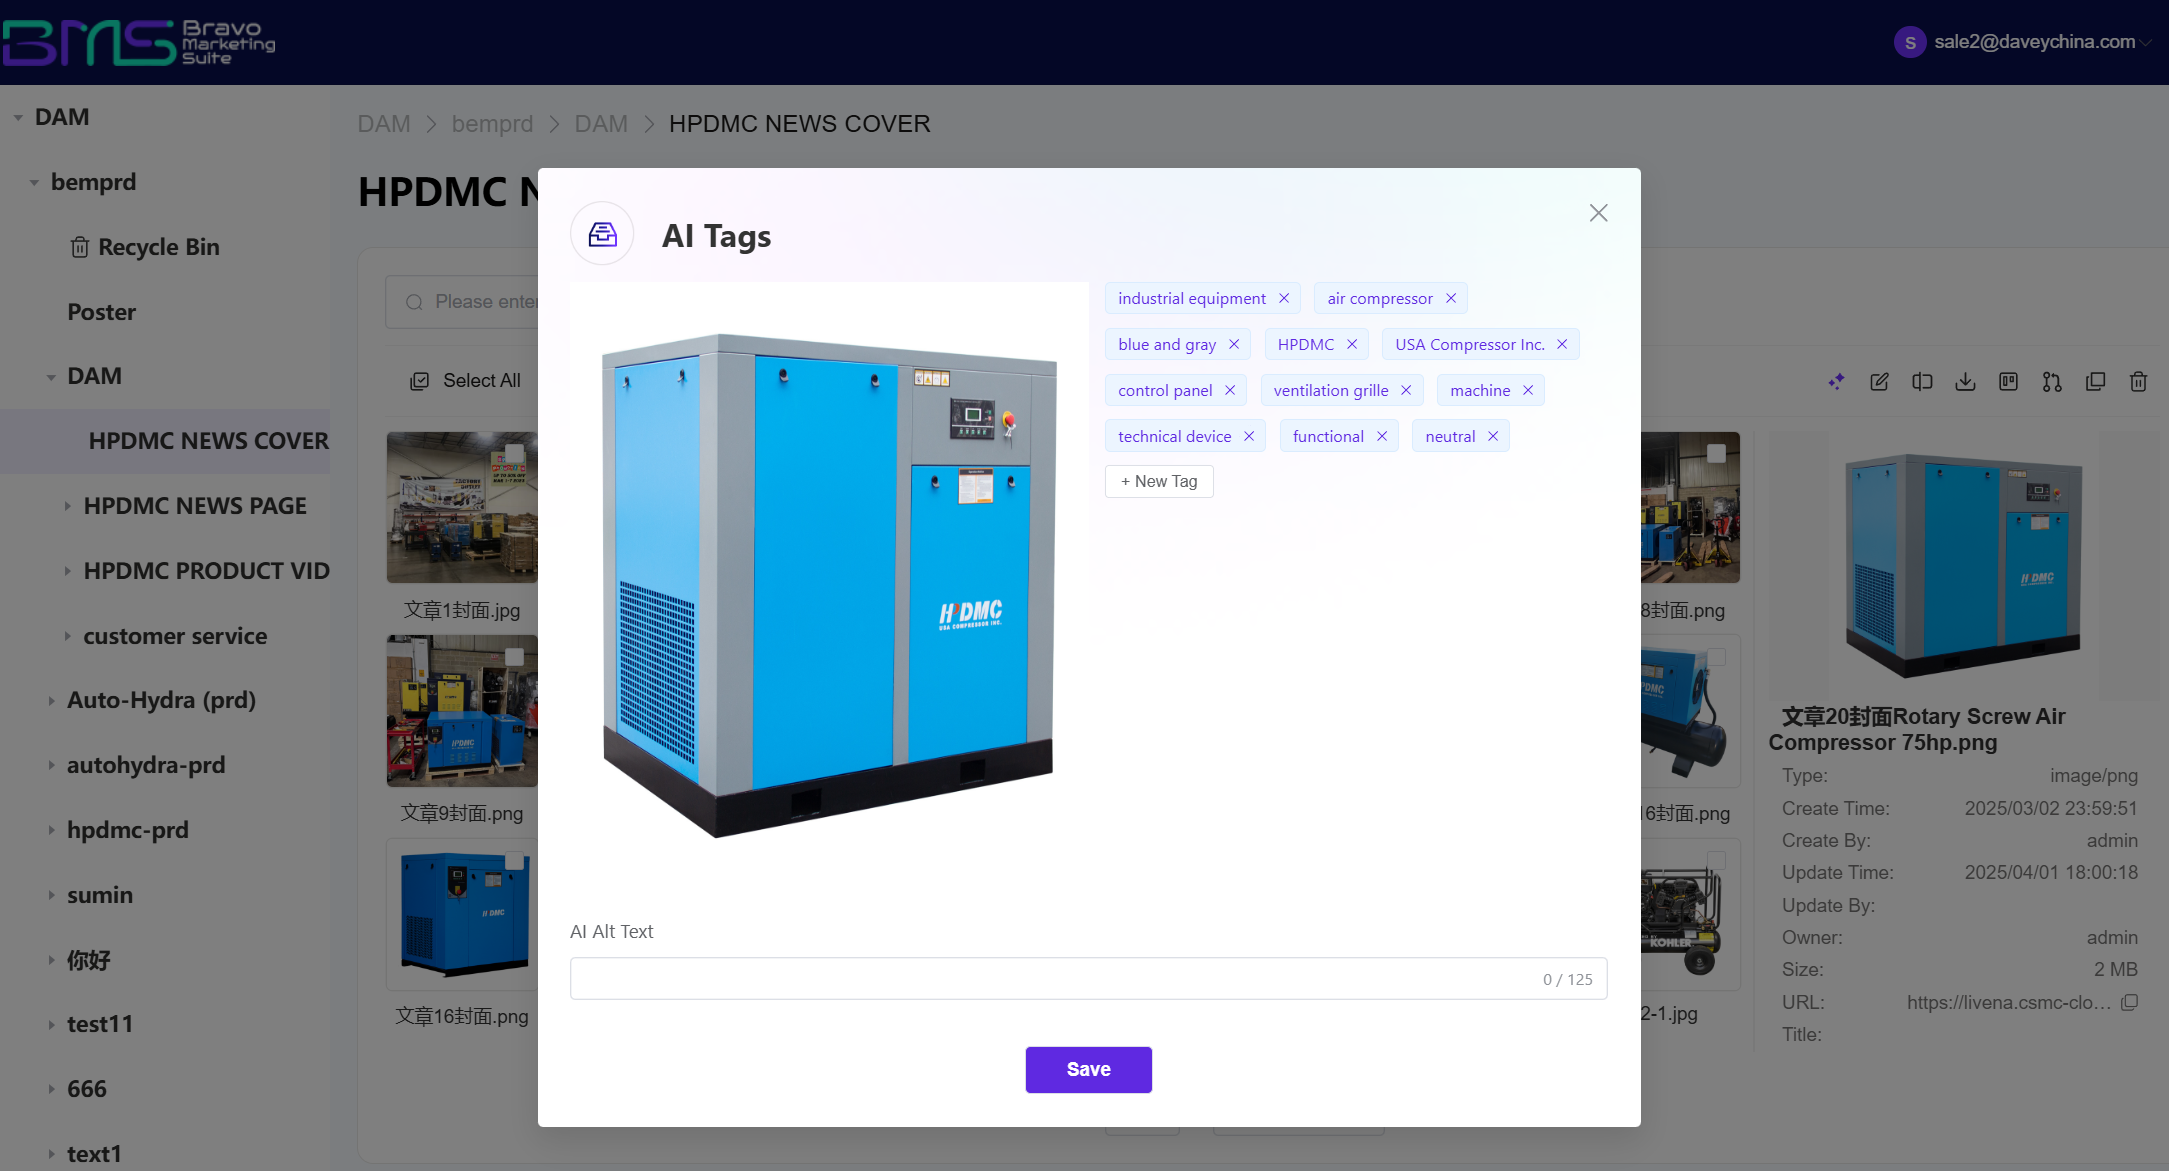Click the Save button

pyautogui.click(x=1088, y=1069)
